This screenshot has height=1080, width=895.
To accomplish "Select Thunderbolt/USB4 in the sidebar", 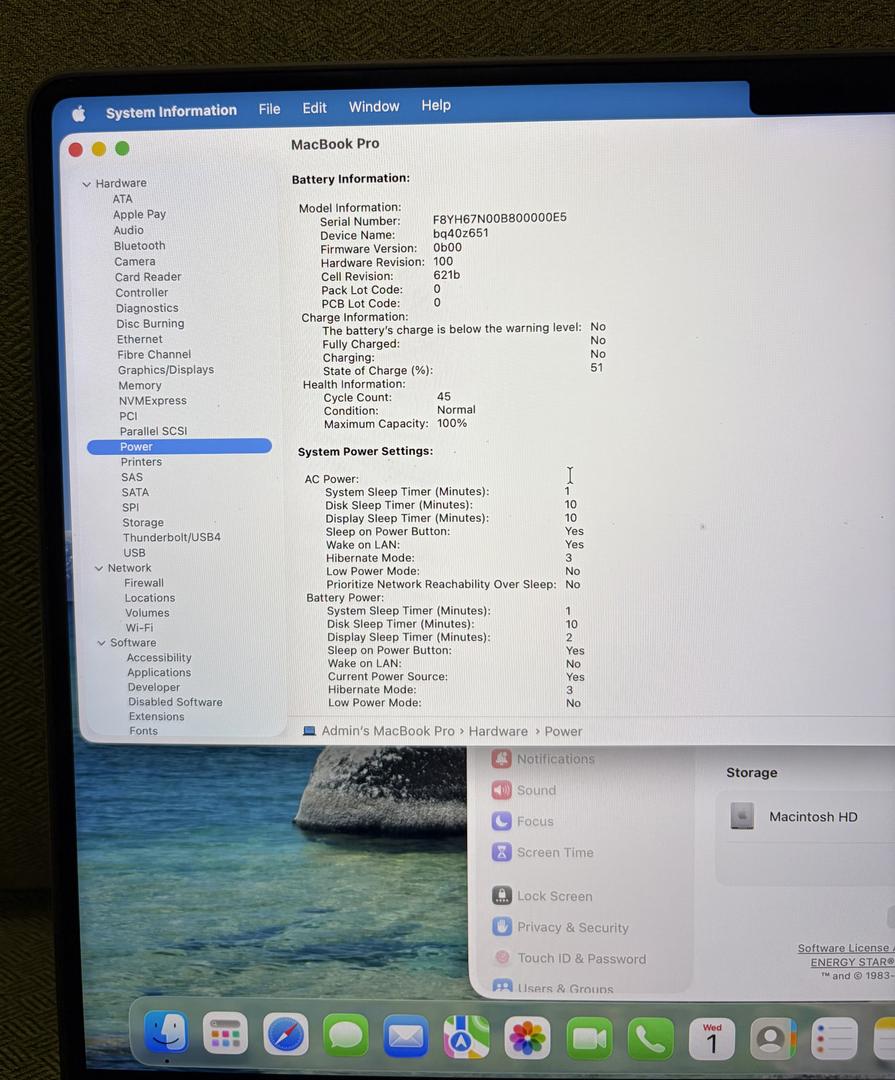I will click(x=171, y=538).
